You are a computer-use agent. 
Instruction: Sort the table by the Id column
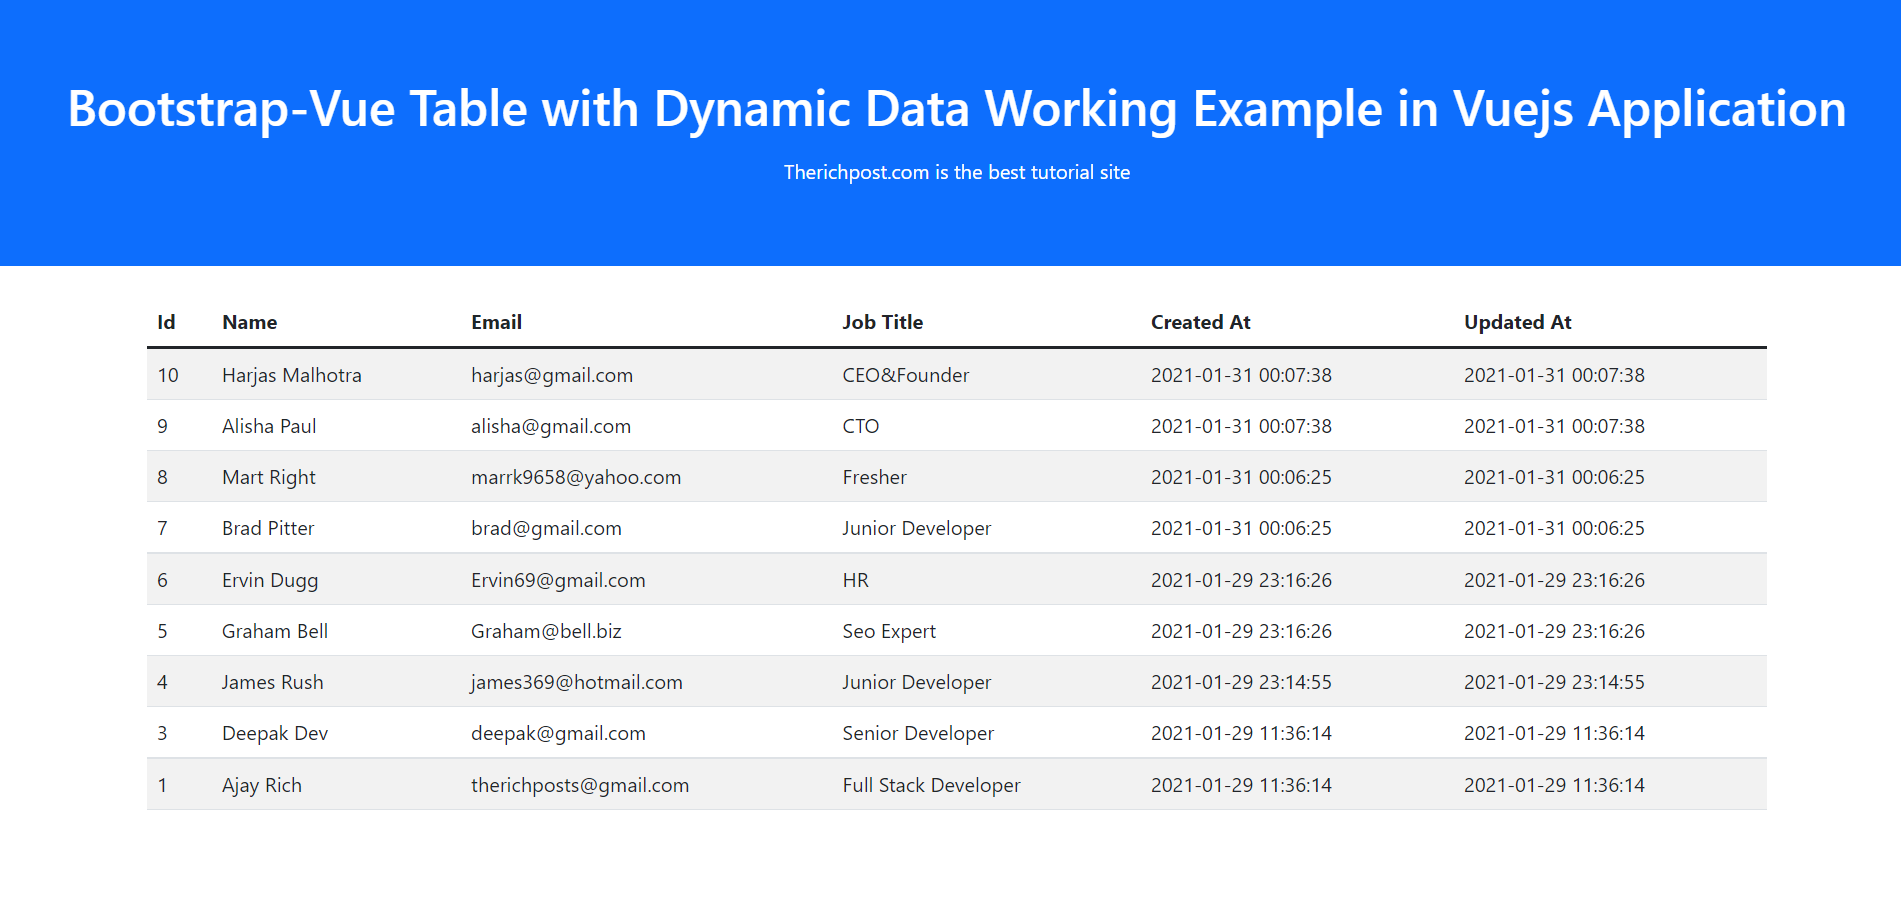click(166, 322)
